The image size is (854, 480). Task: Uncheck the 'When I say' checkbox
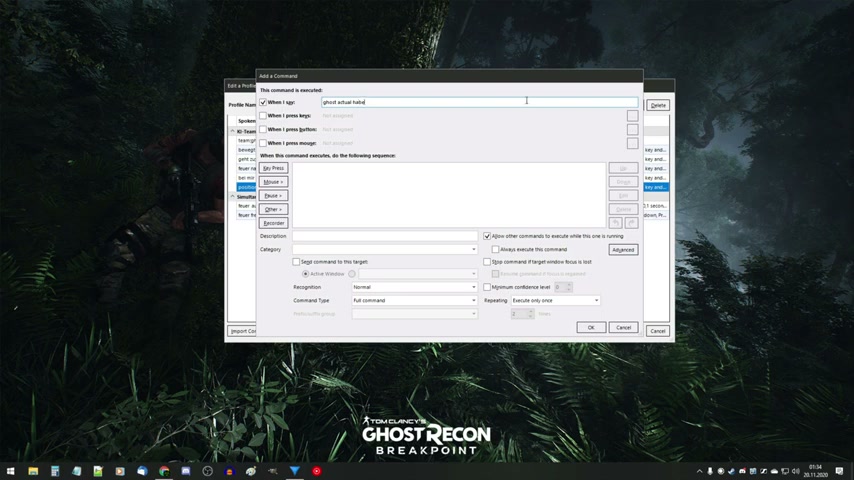[263, 102]
